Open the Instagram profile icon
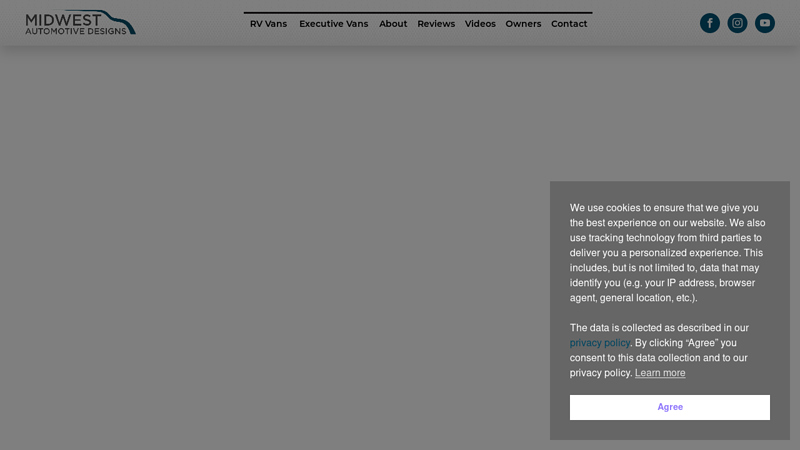The width and height of the screenshot is (800, 450). pyautogui.click(x=737, y=23)
